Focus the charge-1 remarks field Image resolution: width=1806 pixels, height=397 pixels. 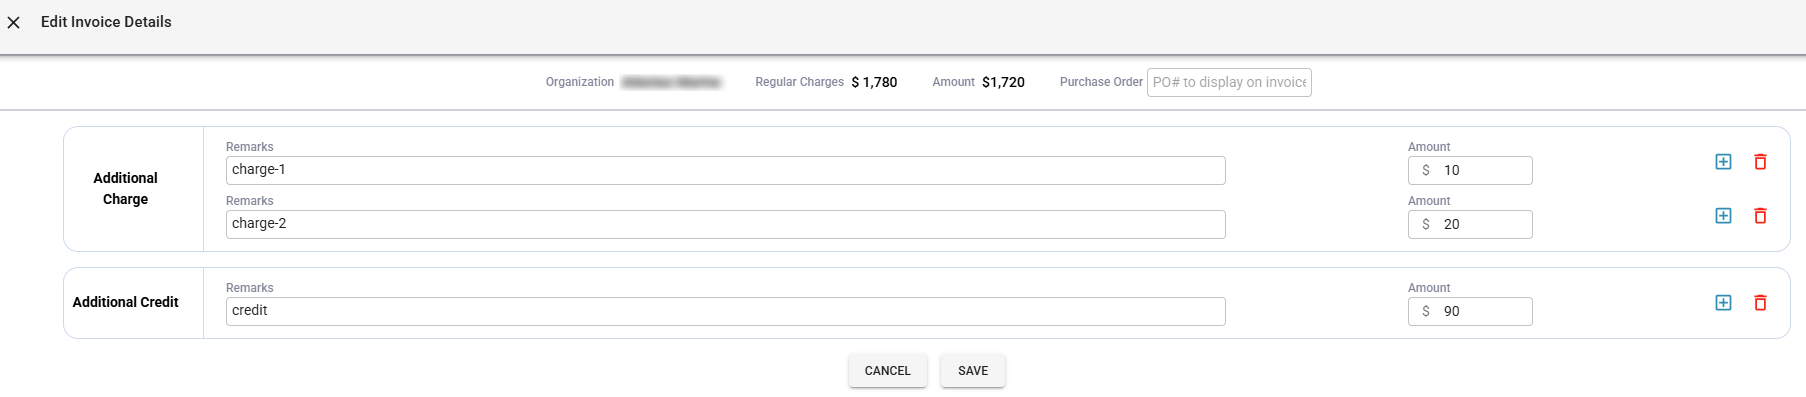(725, 170)
